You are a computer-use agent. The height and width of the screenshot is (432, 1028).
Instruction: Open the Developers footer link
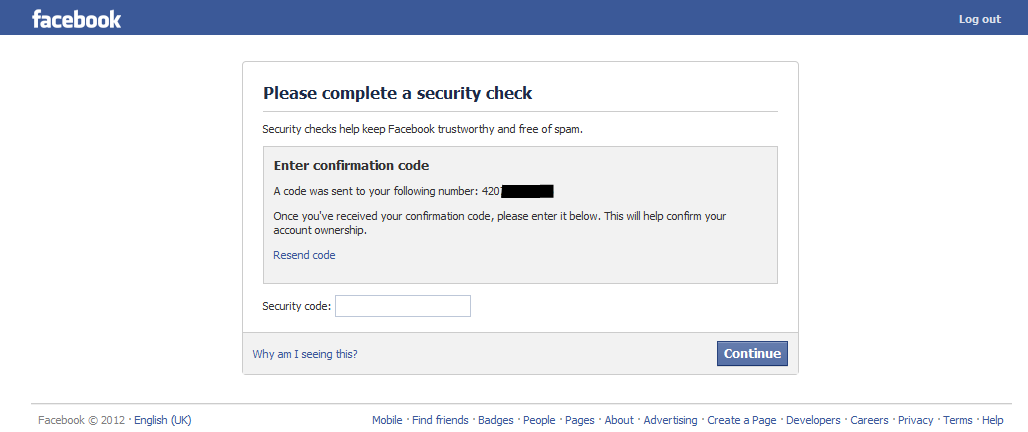point(813,420)
